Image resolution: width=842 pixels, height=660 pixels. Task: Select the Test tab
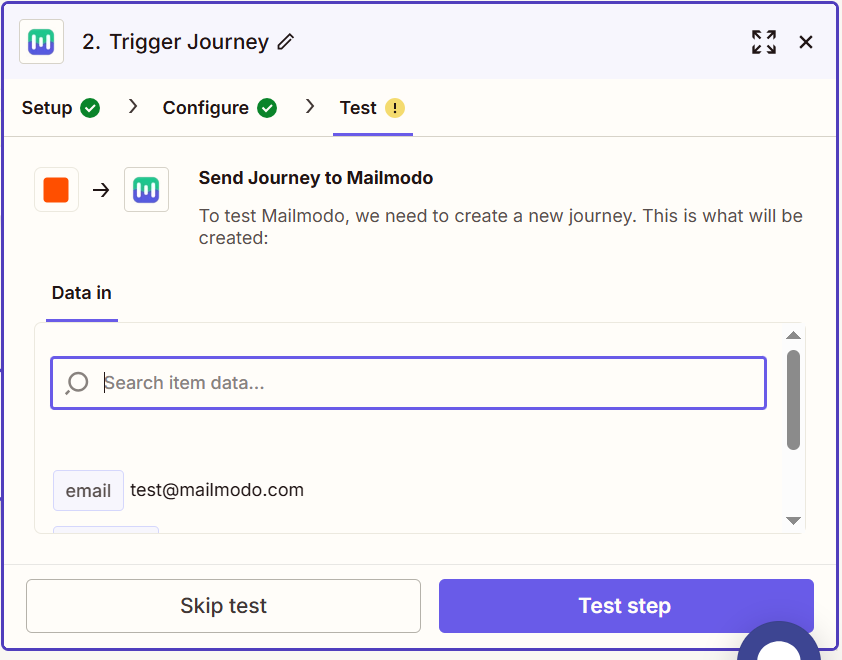click(x=358, y=108)
